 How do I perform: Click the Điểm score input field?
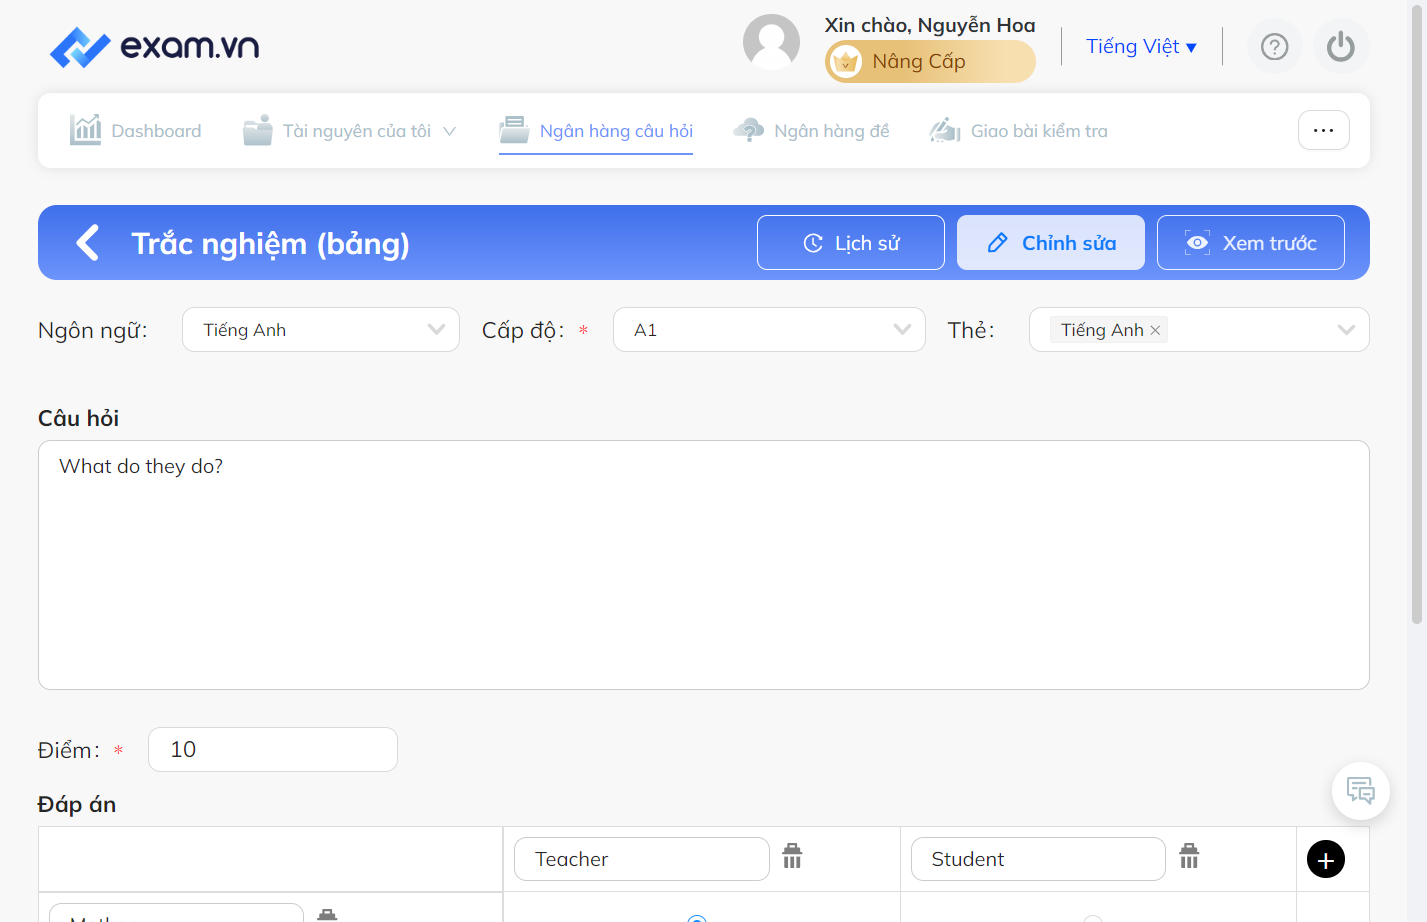273,749
